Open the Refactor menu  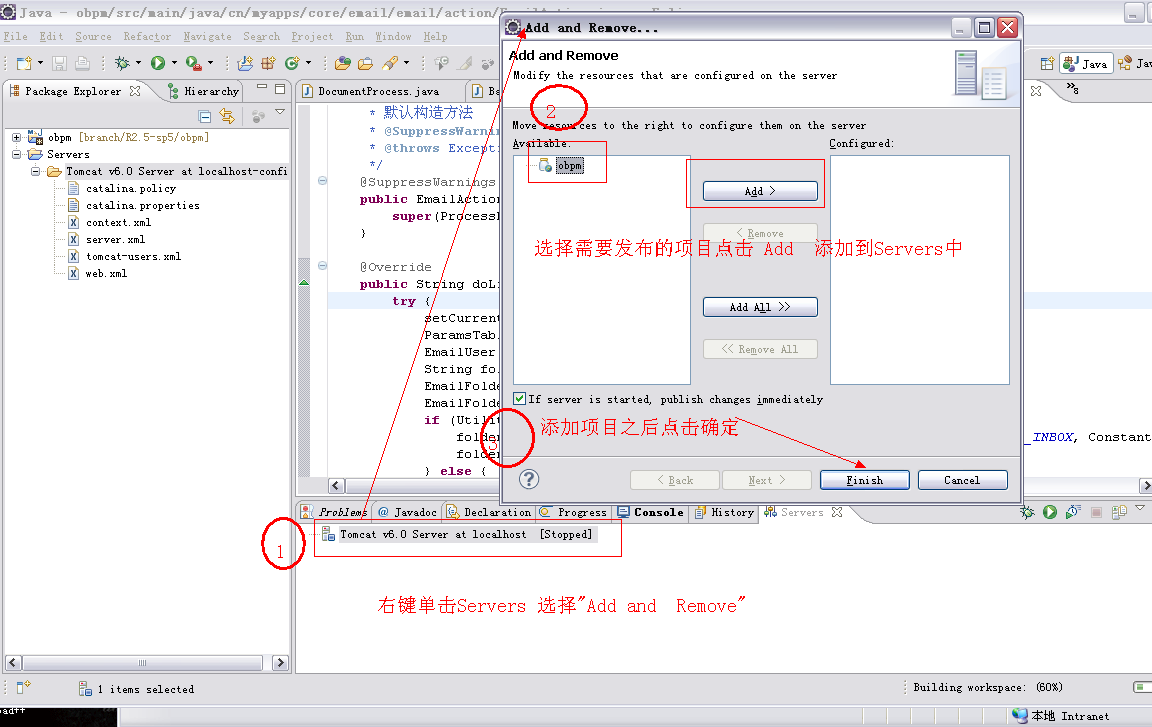click(x=147, y=36)
